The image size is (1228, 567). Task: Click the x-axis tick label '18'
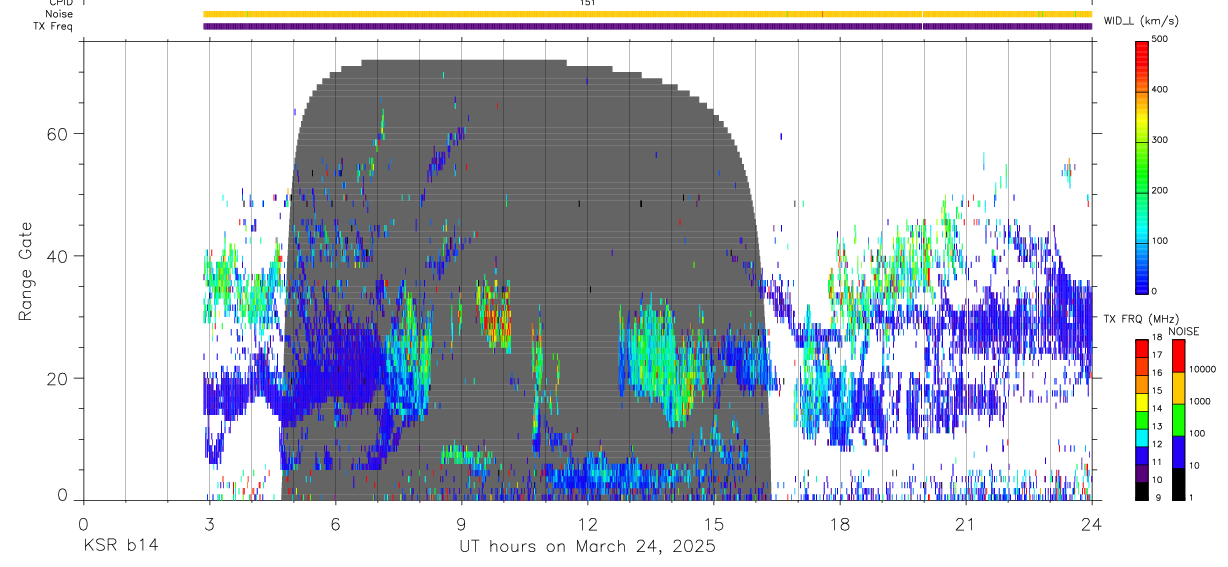pyautogui.click(x=840, y=524)
